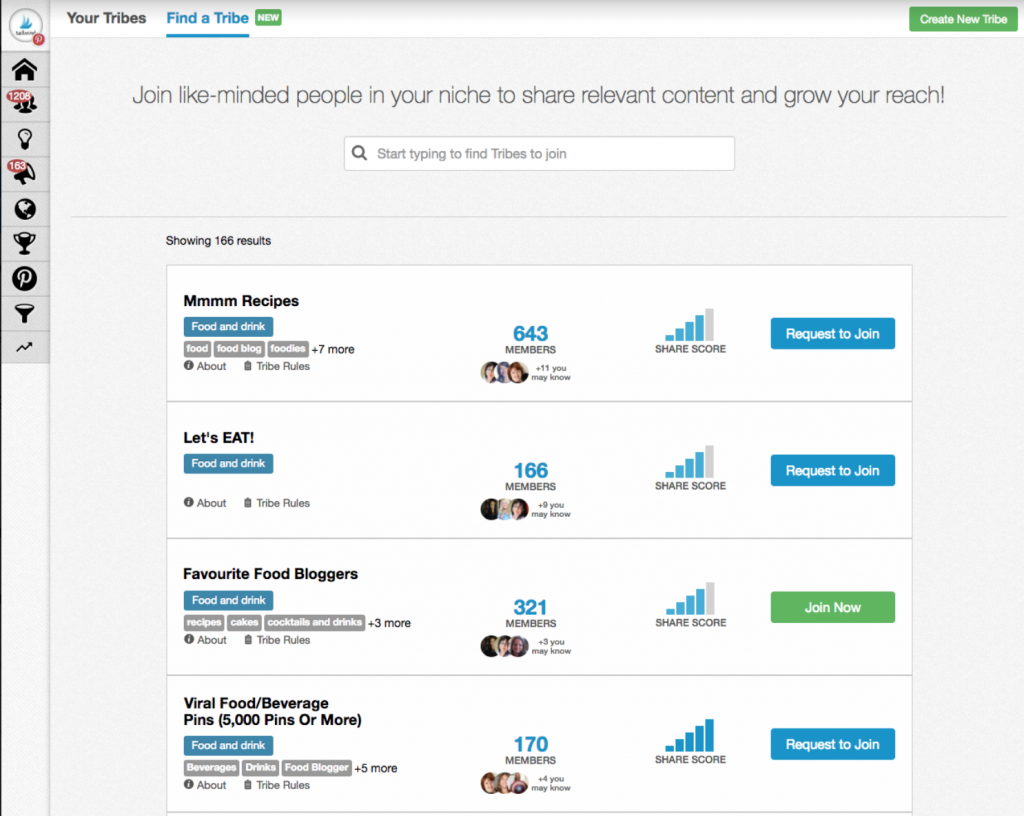
Task: Open the funnel filter icon in sidebar
Action: pyautogui.click(x=25, y=313)
